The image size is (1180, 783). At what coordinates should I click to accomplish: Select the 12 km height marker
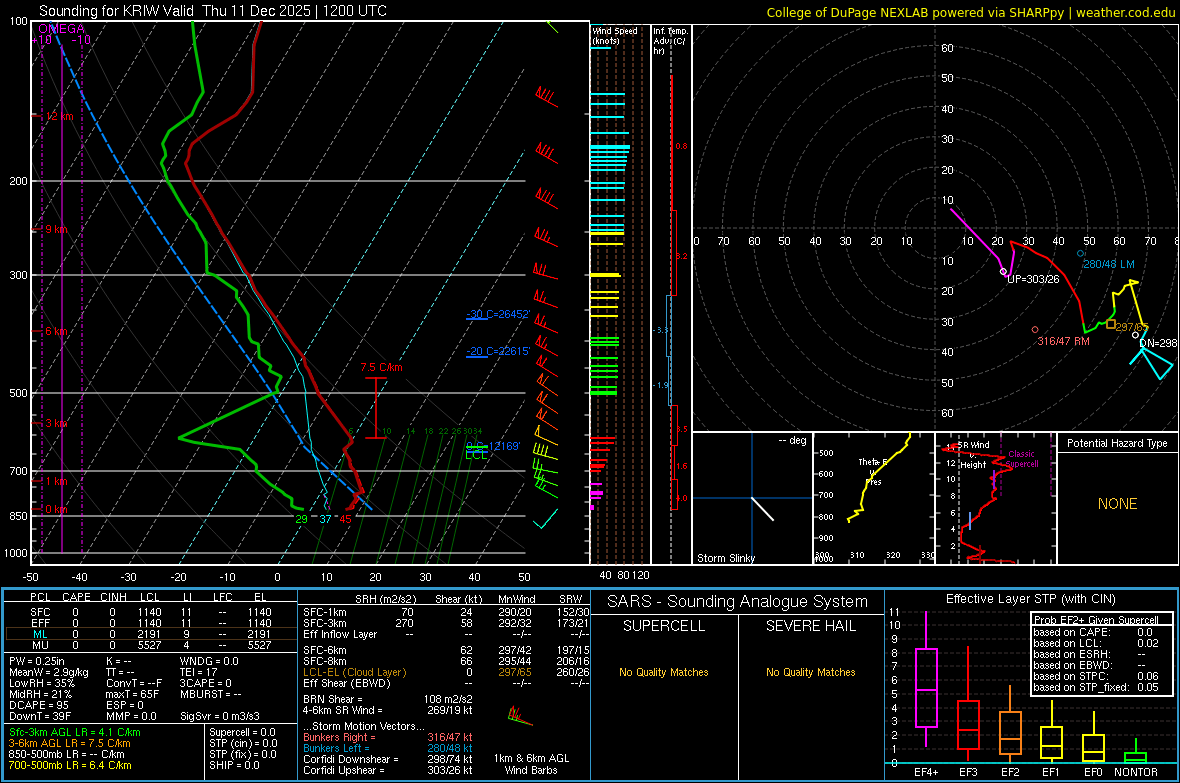click(59, 117)
